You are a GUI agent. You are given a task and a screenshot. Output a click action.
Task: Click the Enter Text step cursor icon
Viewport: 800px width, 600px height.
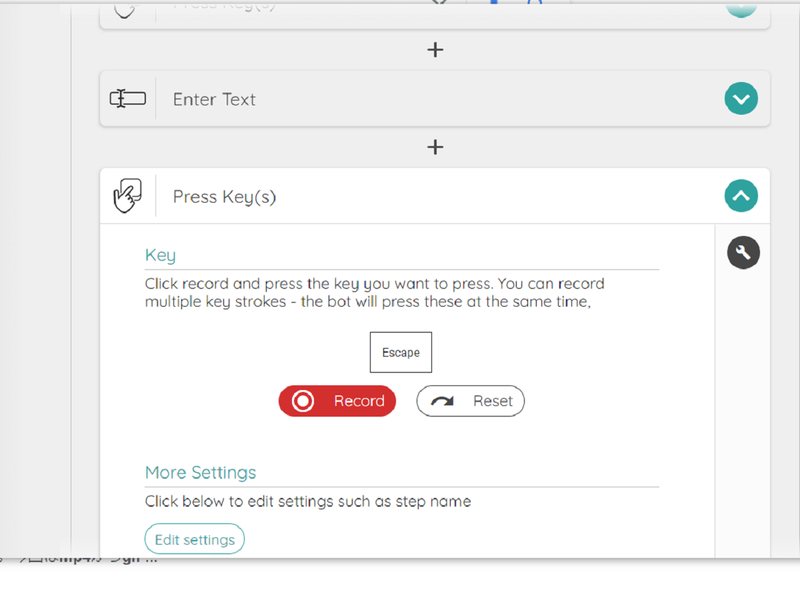pos(127,99)
